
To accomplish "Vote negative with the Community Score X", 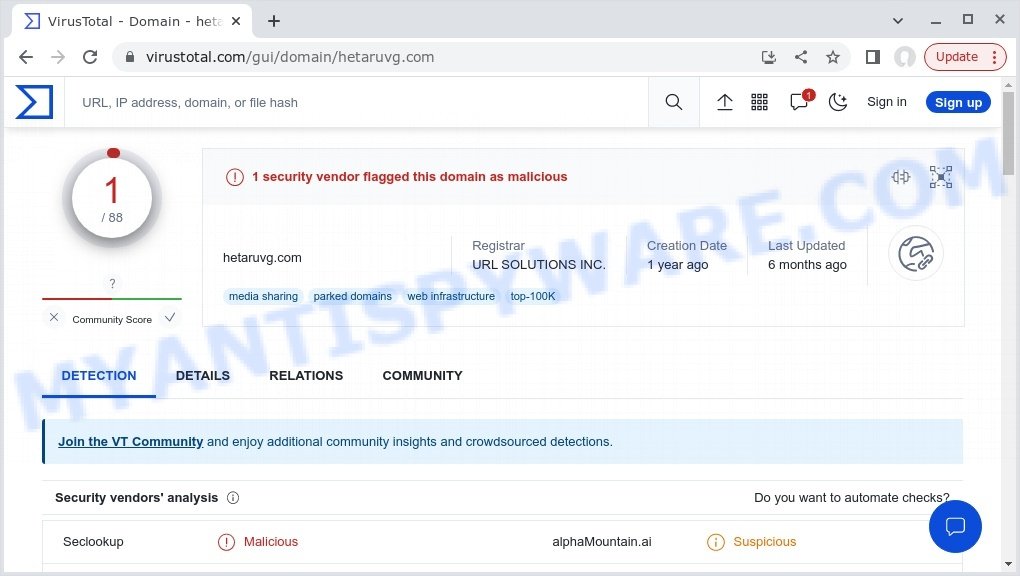I will [54, 318].
